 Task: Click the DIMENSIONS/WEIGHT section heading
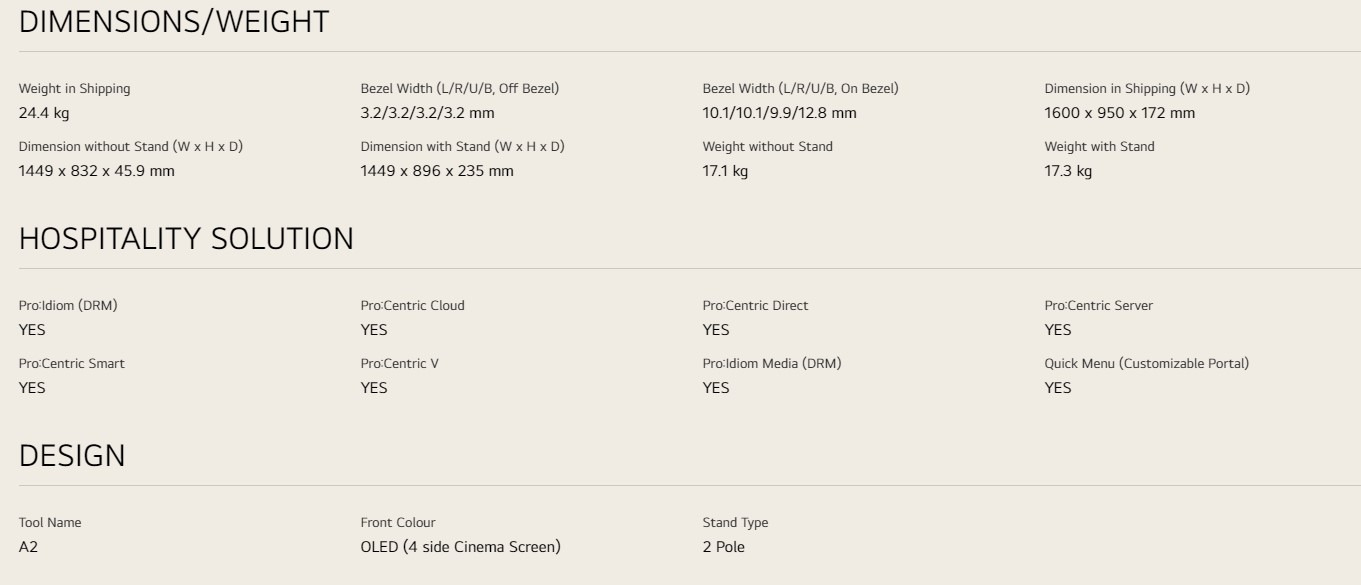174,22
